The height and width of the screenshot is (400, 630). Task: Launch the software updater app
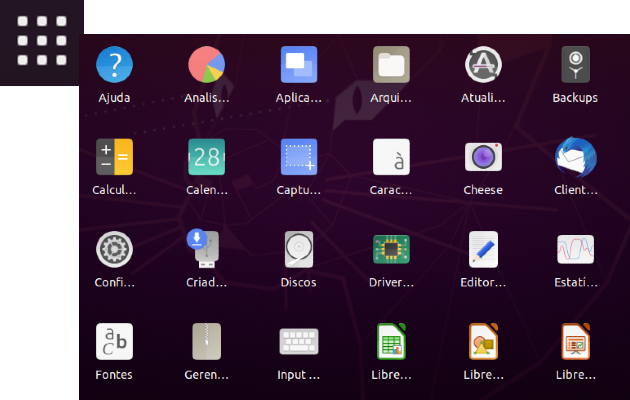[x=483, y=65]
